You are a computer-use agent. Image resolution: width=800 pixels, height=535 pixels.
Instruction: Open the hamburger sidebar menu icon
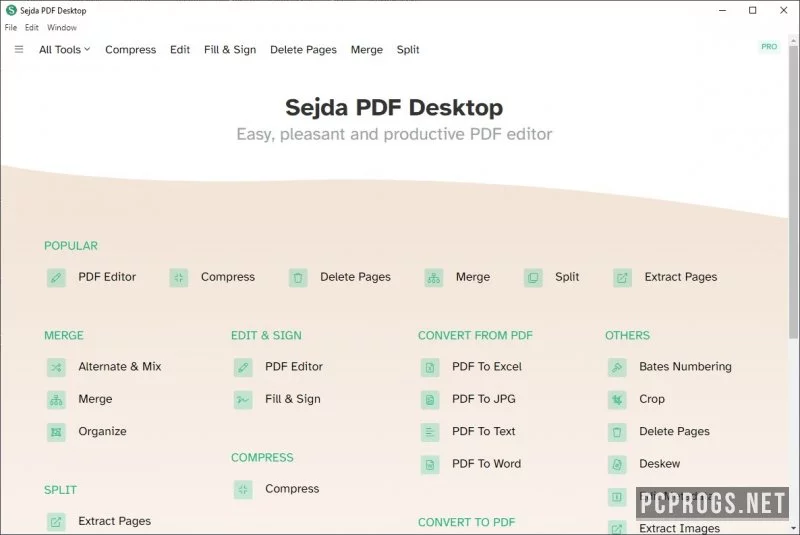(19, 49)
